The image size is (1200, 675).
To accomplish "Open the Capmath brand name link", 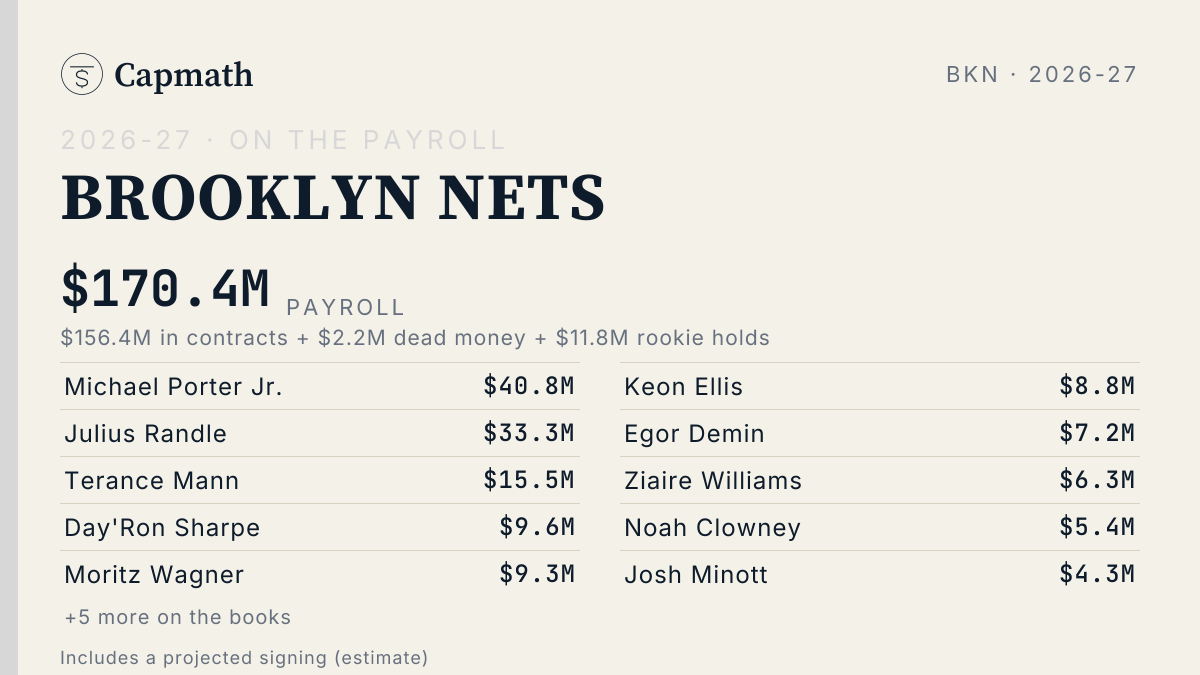I will point(184,75).
